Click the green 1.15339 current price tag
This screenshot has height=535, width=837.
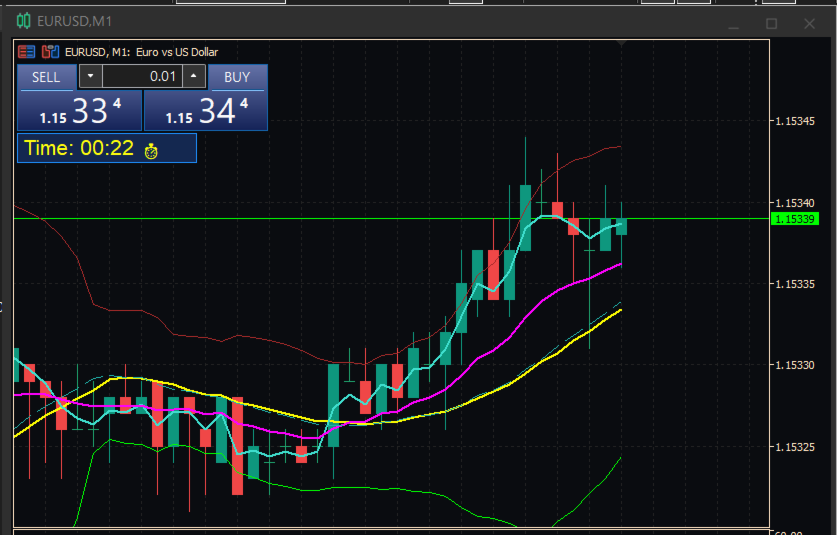point(795,219)
